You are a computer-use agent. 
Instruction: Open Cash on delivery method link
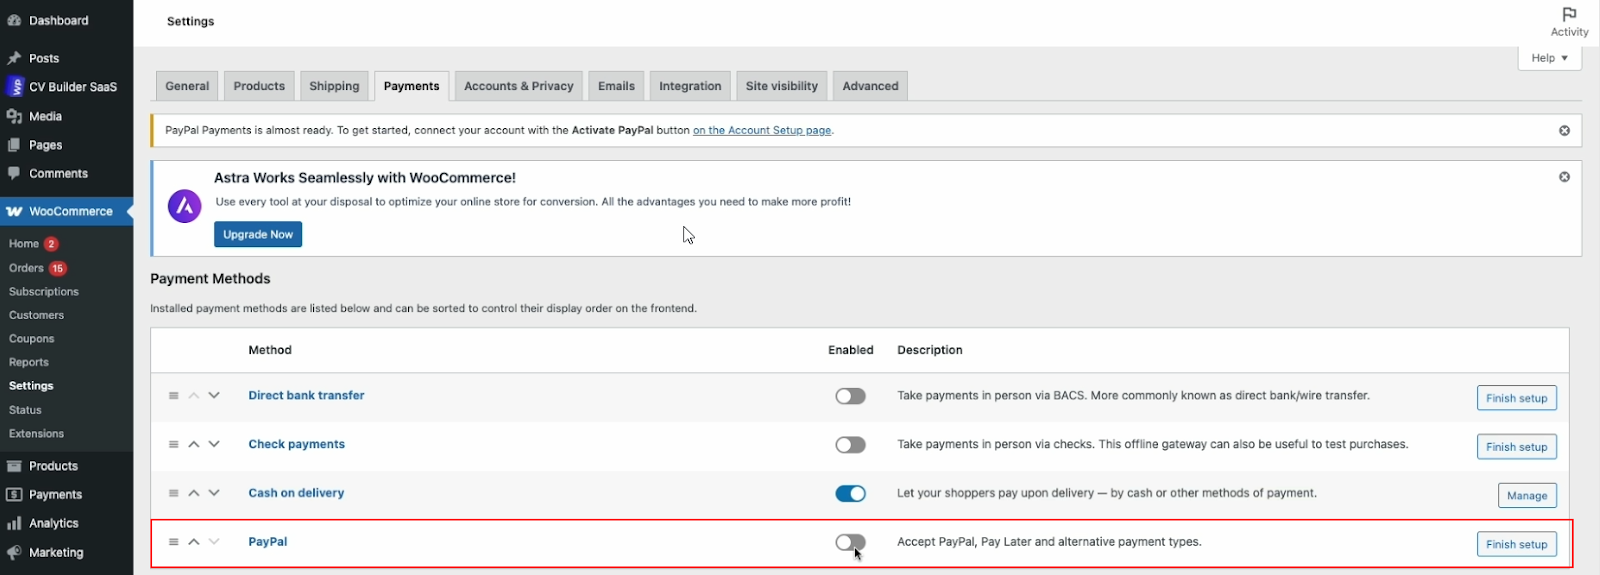tap(296, 493)
